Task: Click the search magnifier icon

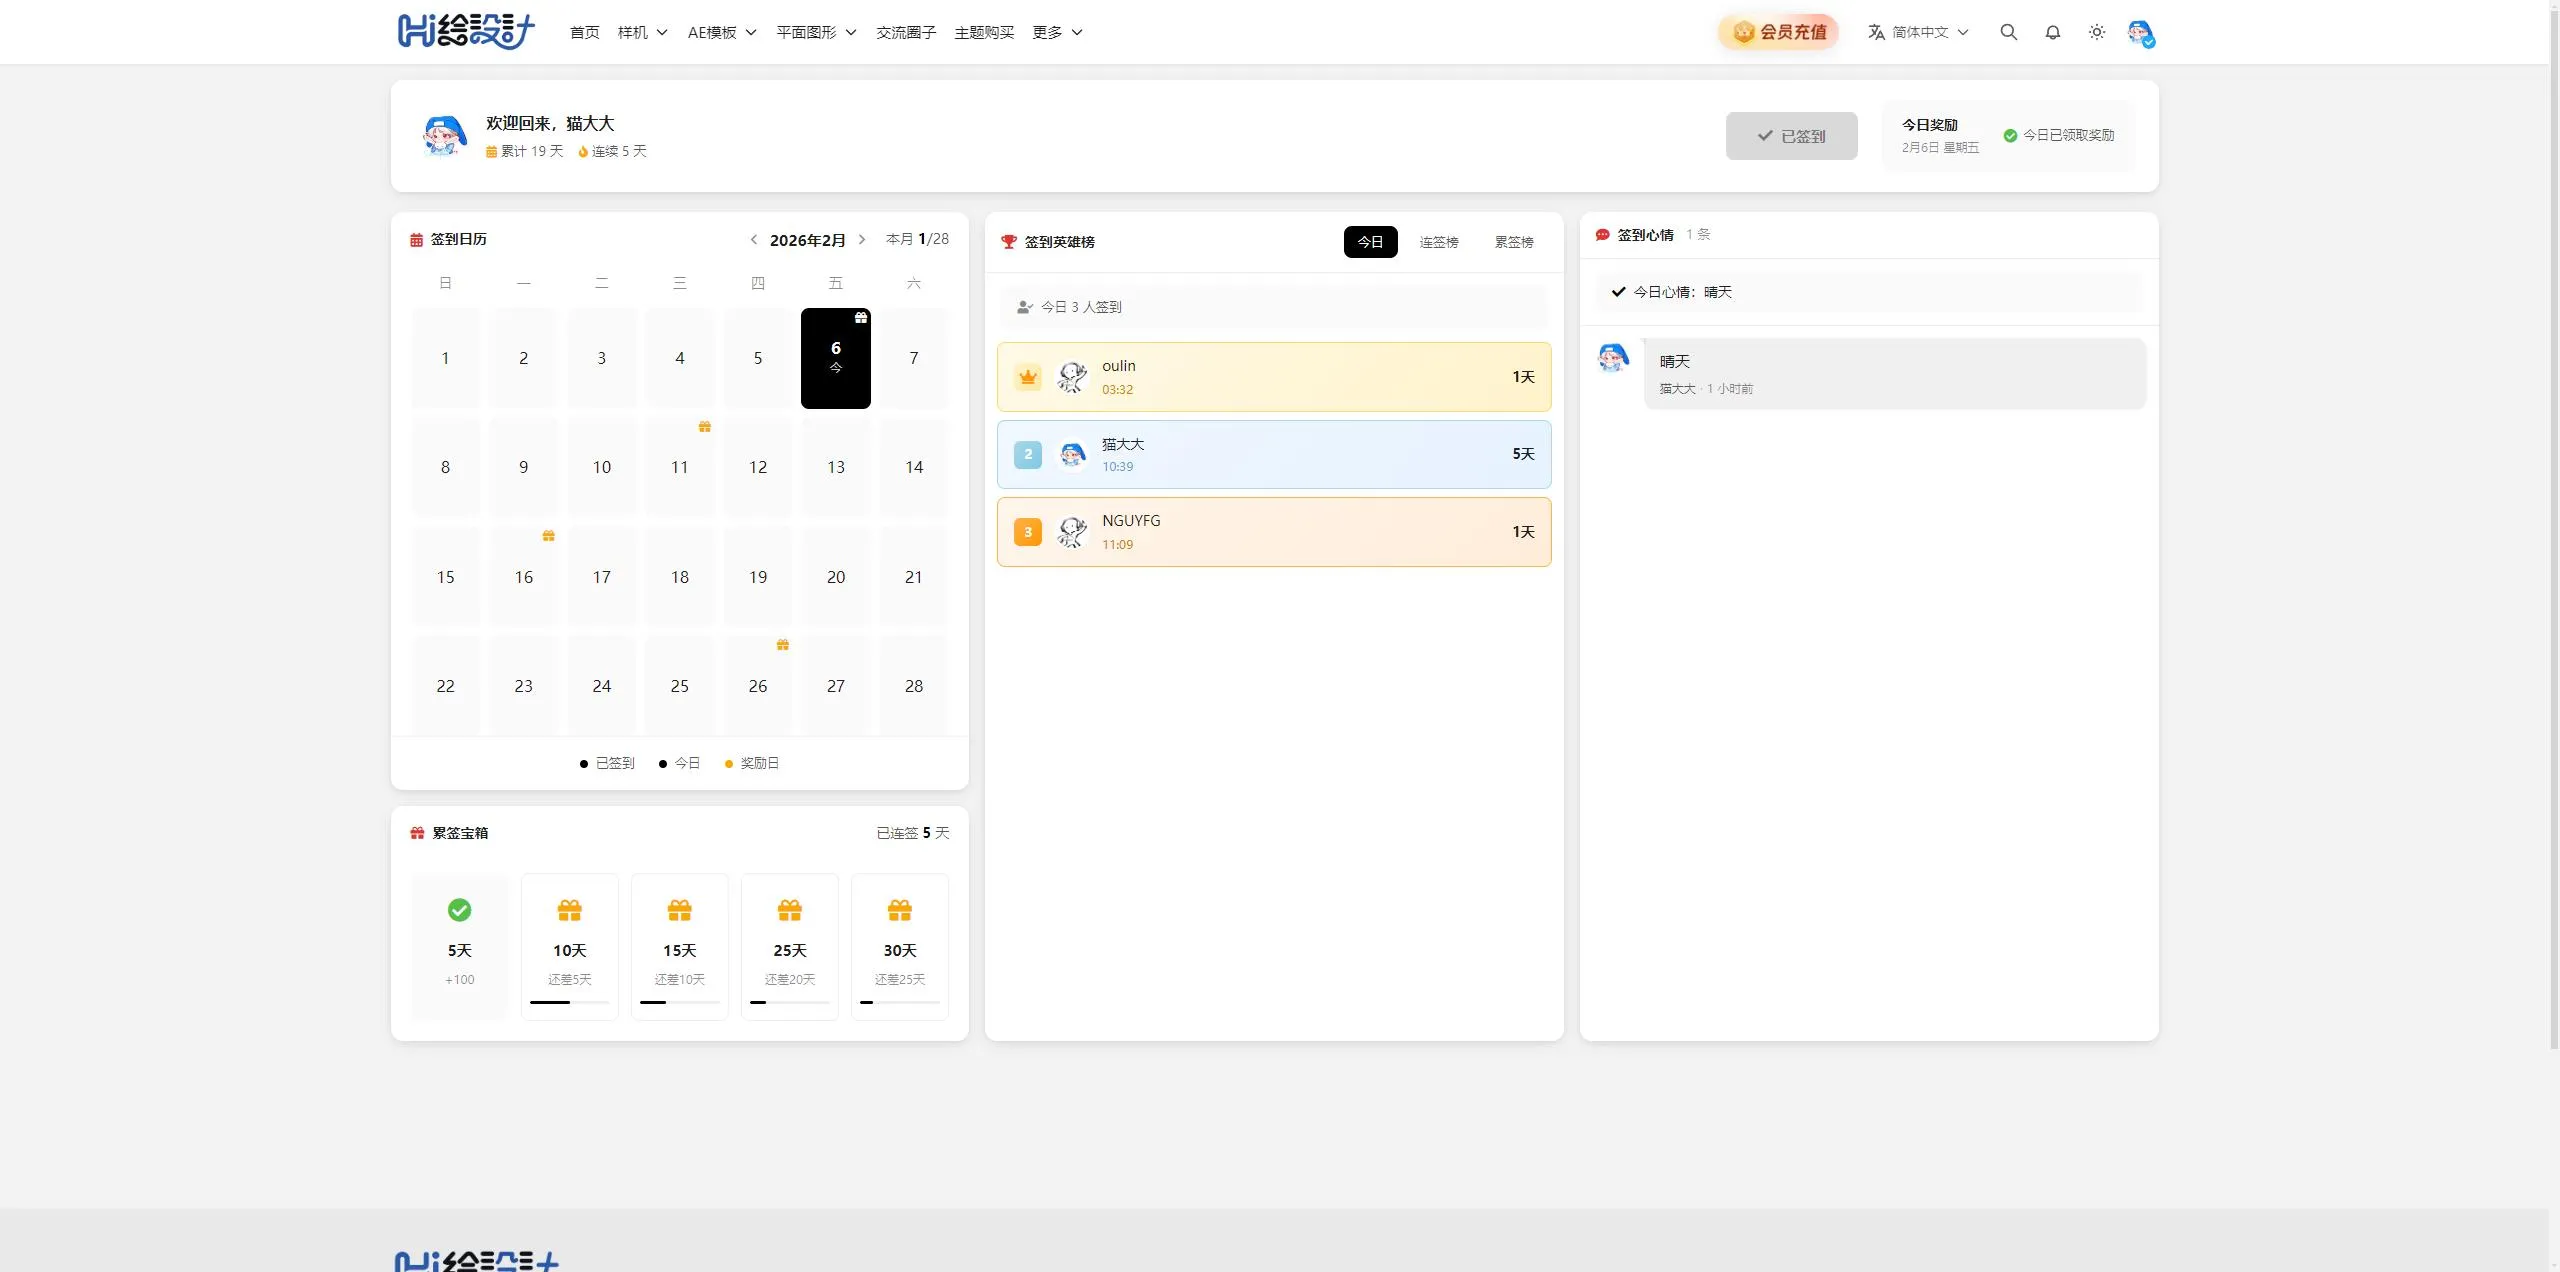Action: (x=2008, y=32)
